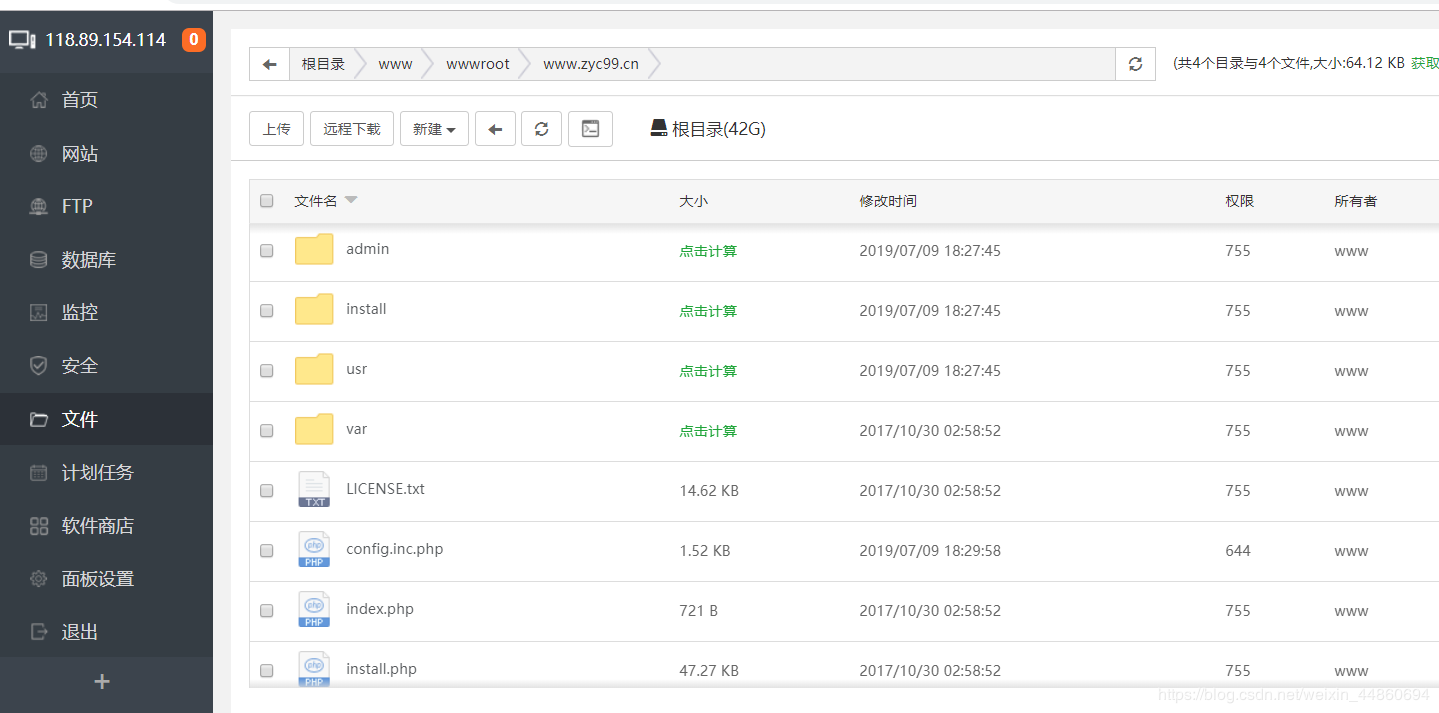Viewport: 1439px width, 713px height.
Task: Click the install folder icon
Action: click(314, 309)
